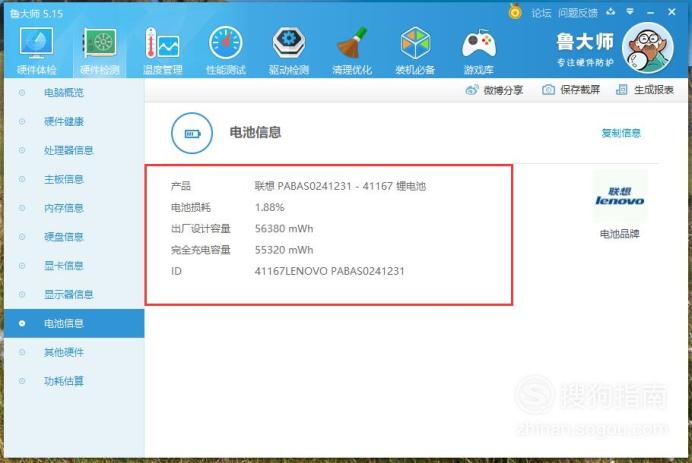
Task: Select 硬盘信息 in sidebar
Action: click(x=74, y=237)
